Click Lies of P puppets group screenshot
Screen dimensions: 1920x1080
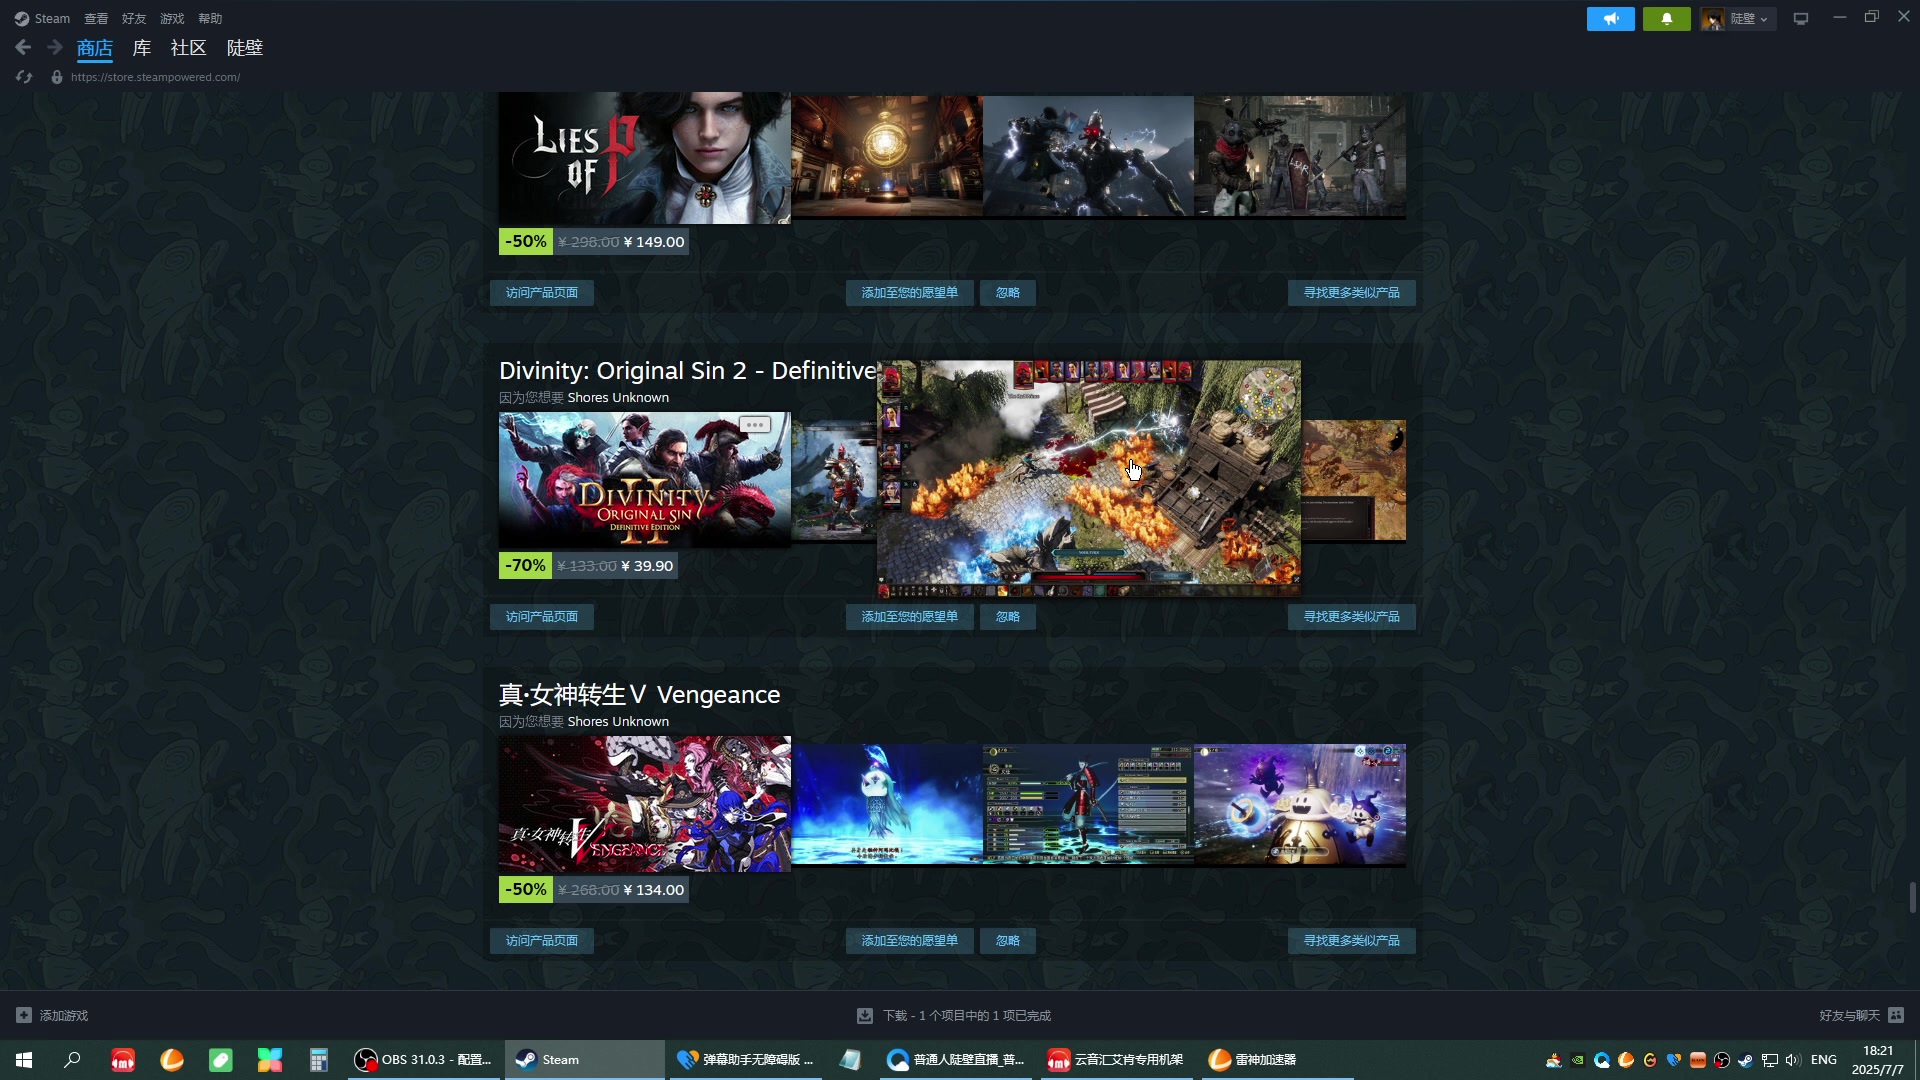[x=1300, y=156]
